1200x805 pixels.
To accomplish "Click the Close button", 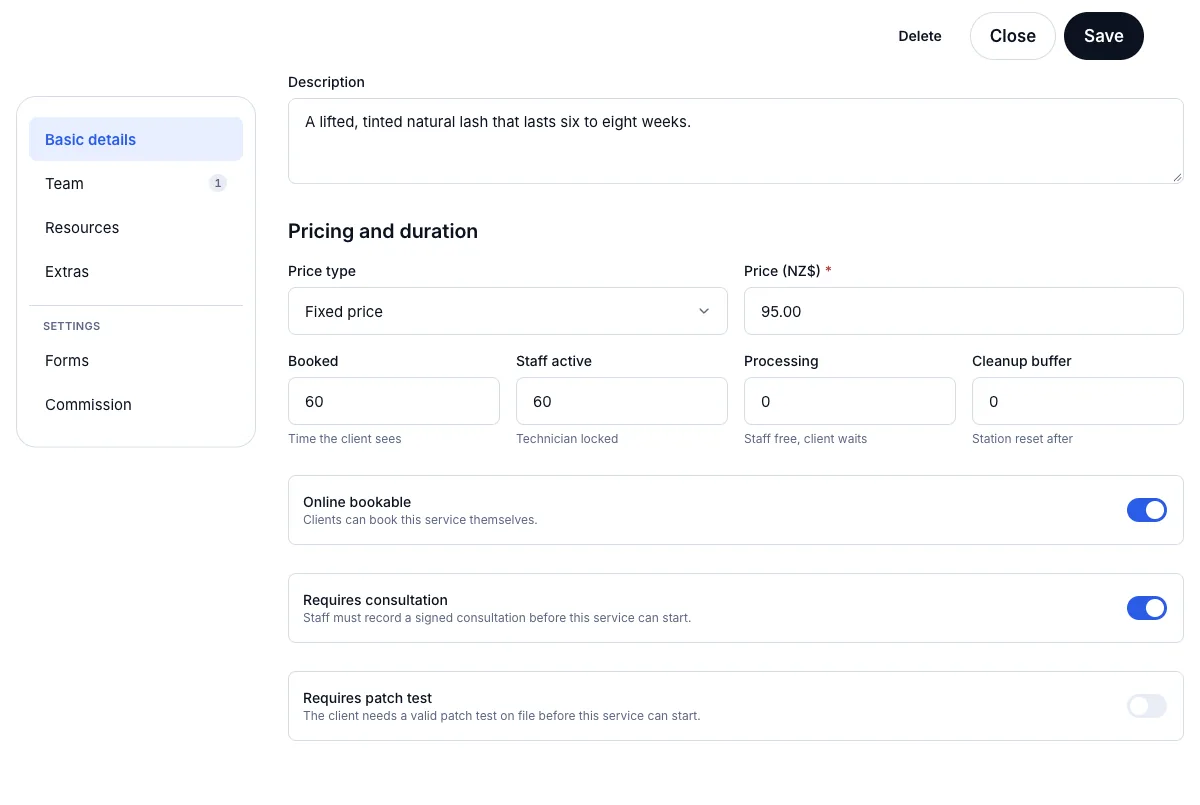I will 1012,36.
